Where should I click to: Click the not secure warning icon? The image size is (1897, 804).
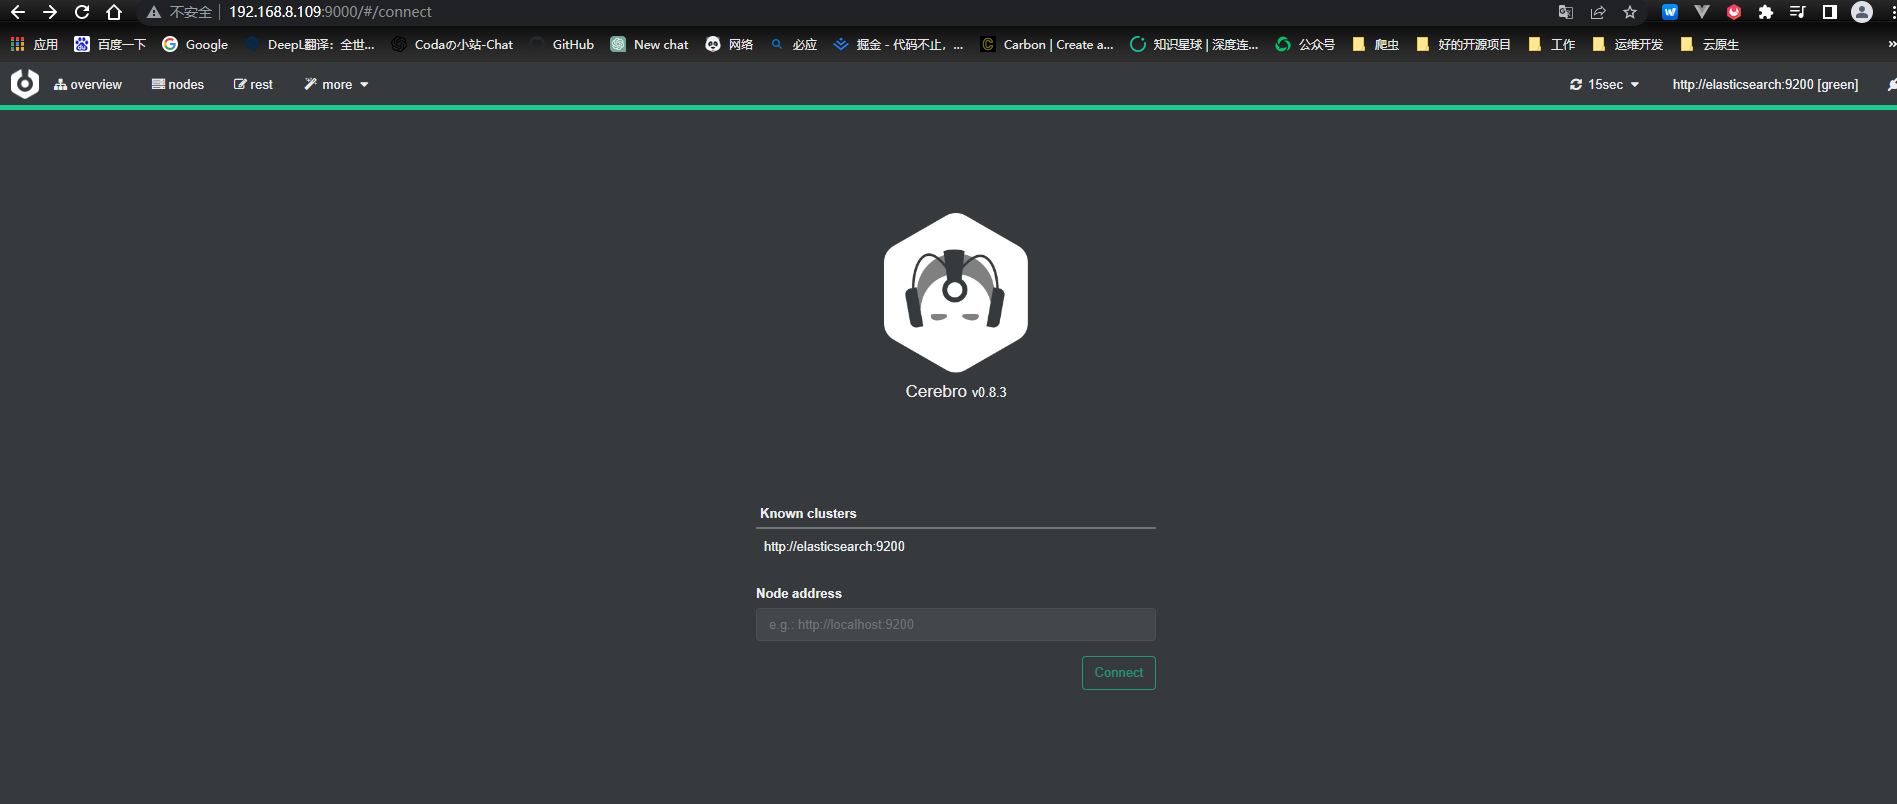(154, 12)
